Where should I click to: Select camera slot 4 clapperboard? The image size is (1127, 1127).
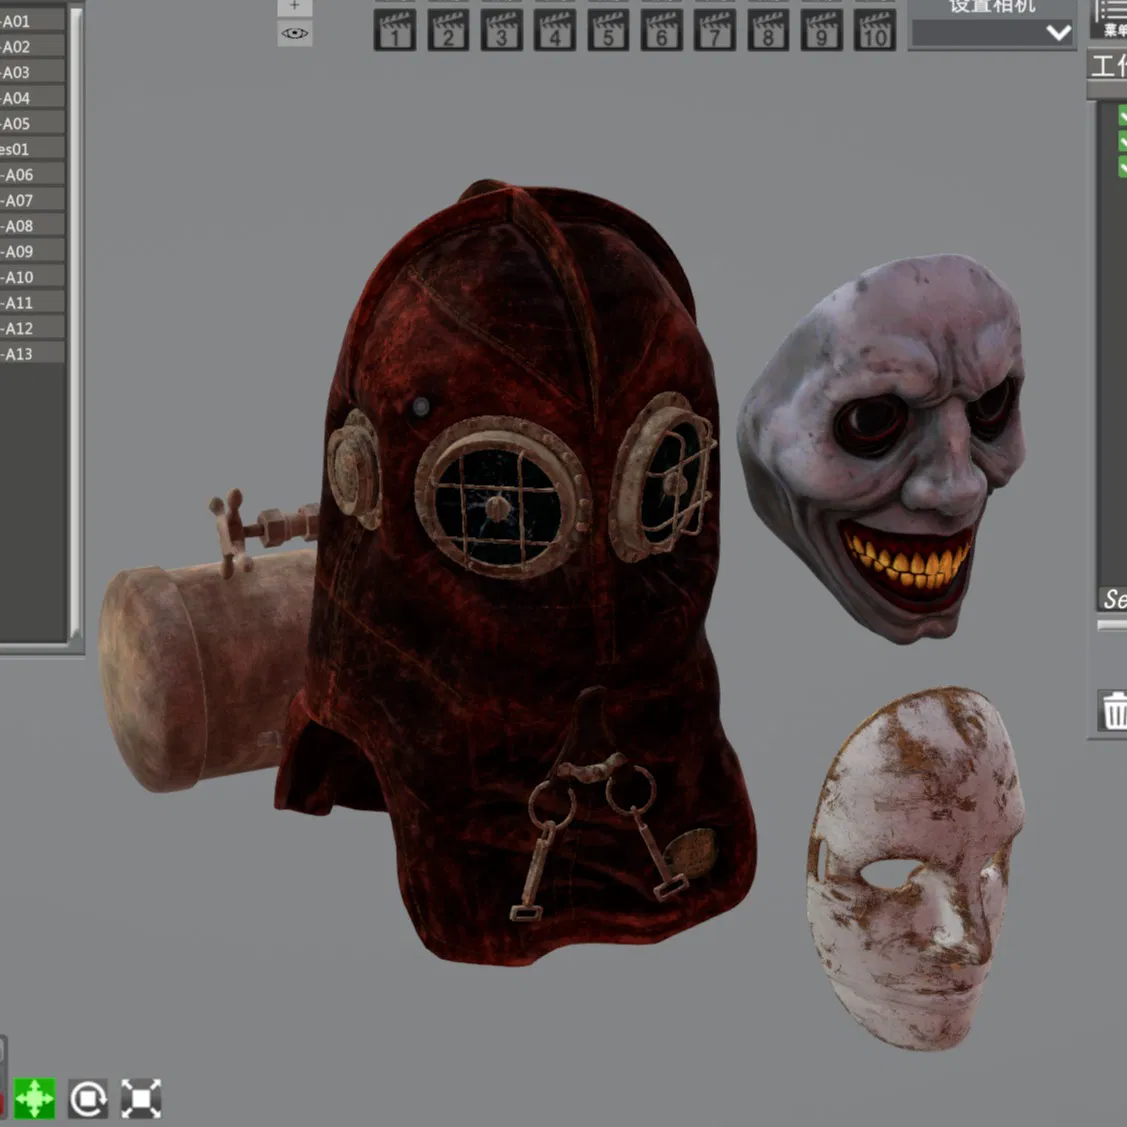(x=555, y=29)
